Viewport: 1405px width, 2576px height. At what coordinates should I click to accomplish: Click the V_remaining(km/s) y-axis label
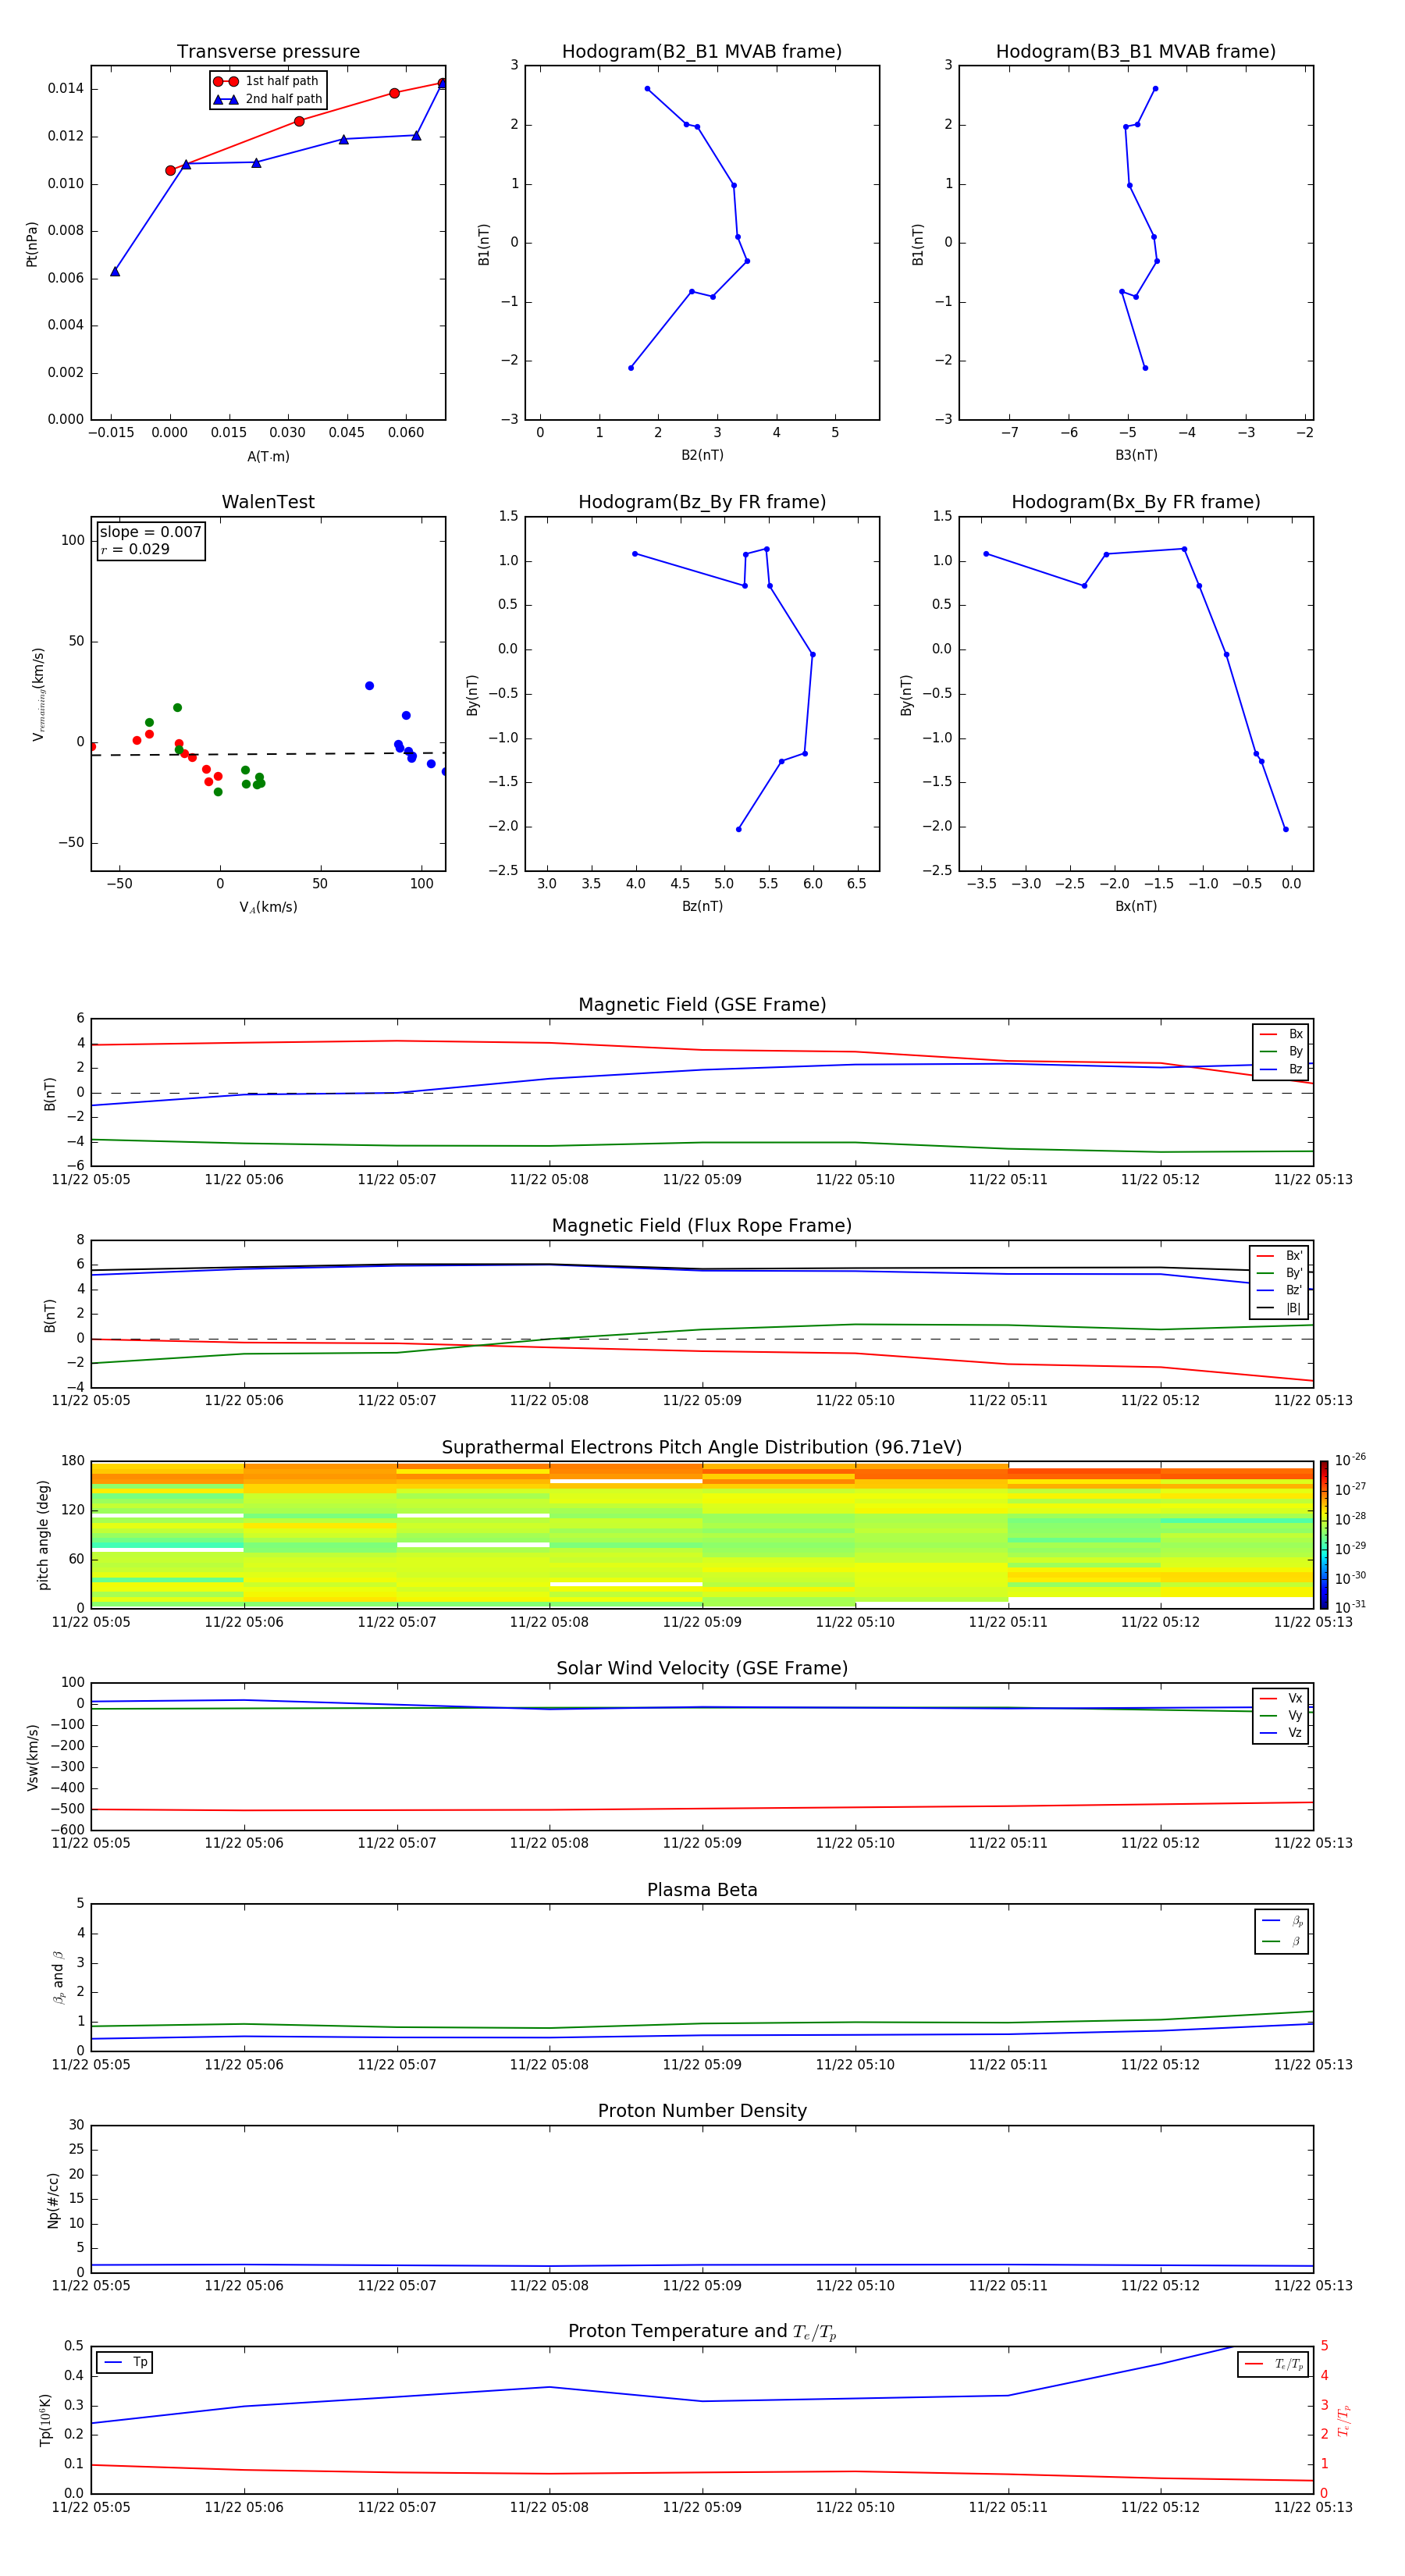(38, 694)
